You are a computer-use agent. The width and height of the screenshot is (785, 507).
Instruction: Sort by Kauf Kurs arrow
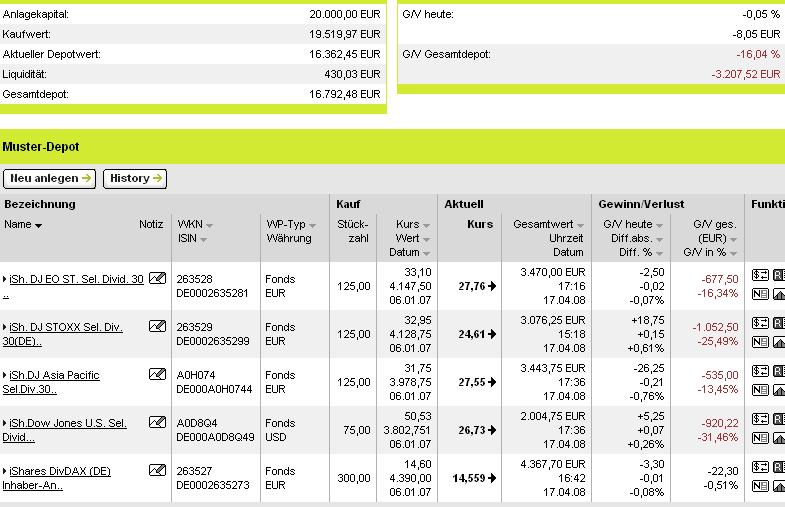click(x=426, y=226)
